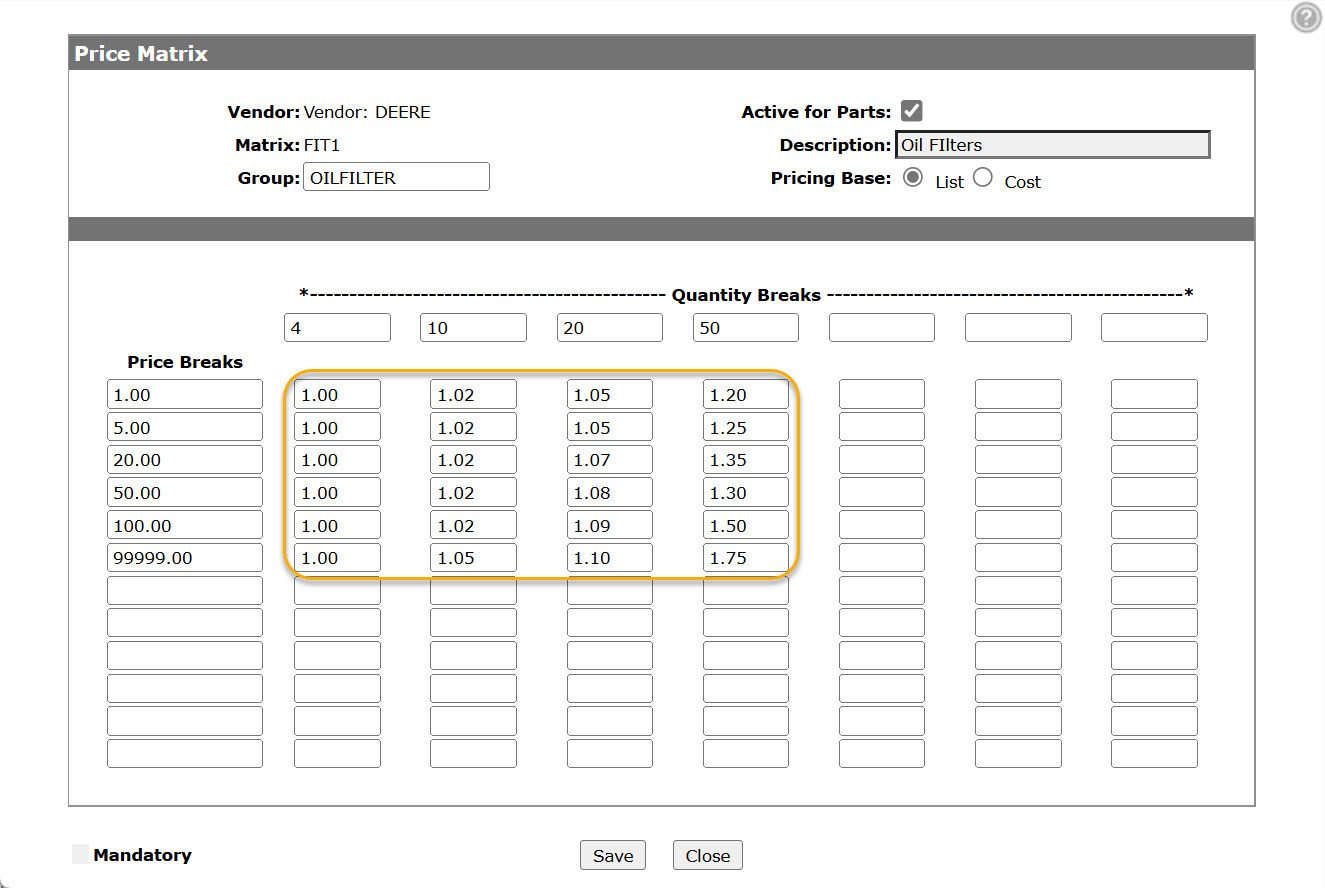The image size is (1325, 888).
Task: Click the first empty quantity break field after 50
Action: (x=881, y=328)
